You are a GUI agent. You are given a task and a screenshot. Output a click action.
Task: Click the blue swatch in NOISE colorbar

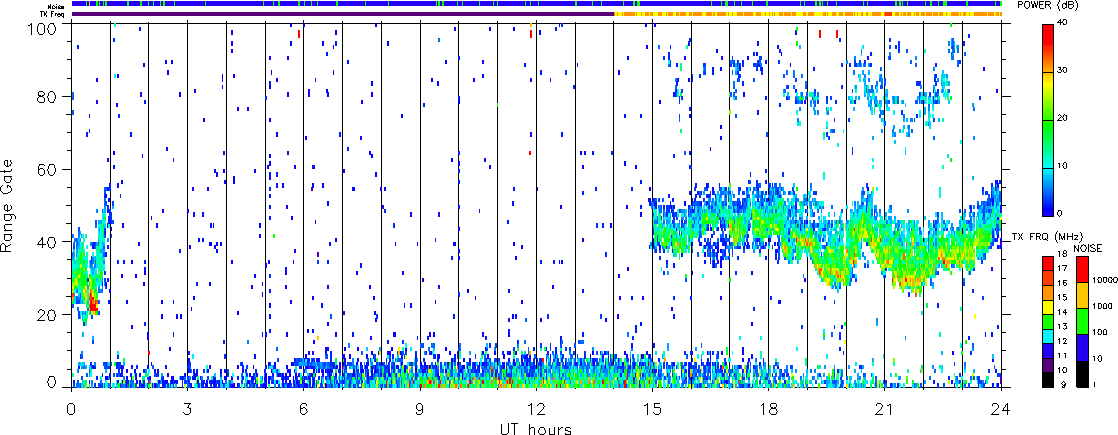click(1082, 348)
